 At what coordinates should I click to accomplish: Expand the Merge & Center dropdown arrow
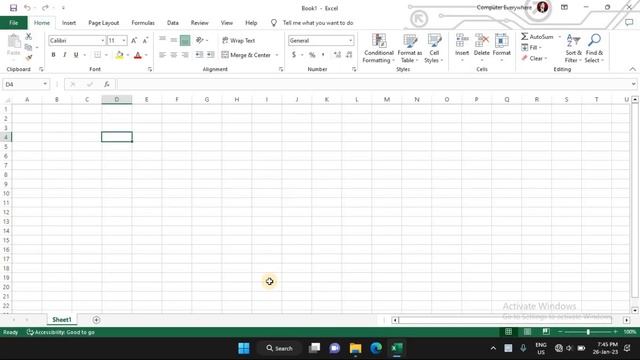(277, 55)
